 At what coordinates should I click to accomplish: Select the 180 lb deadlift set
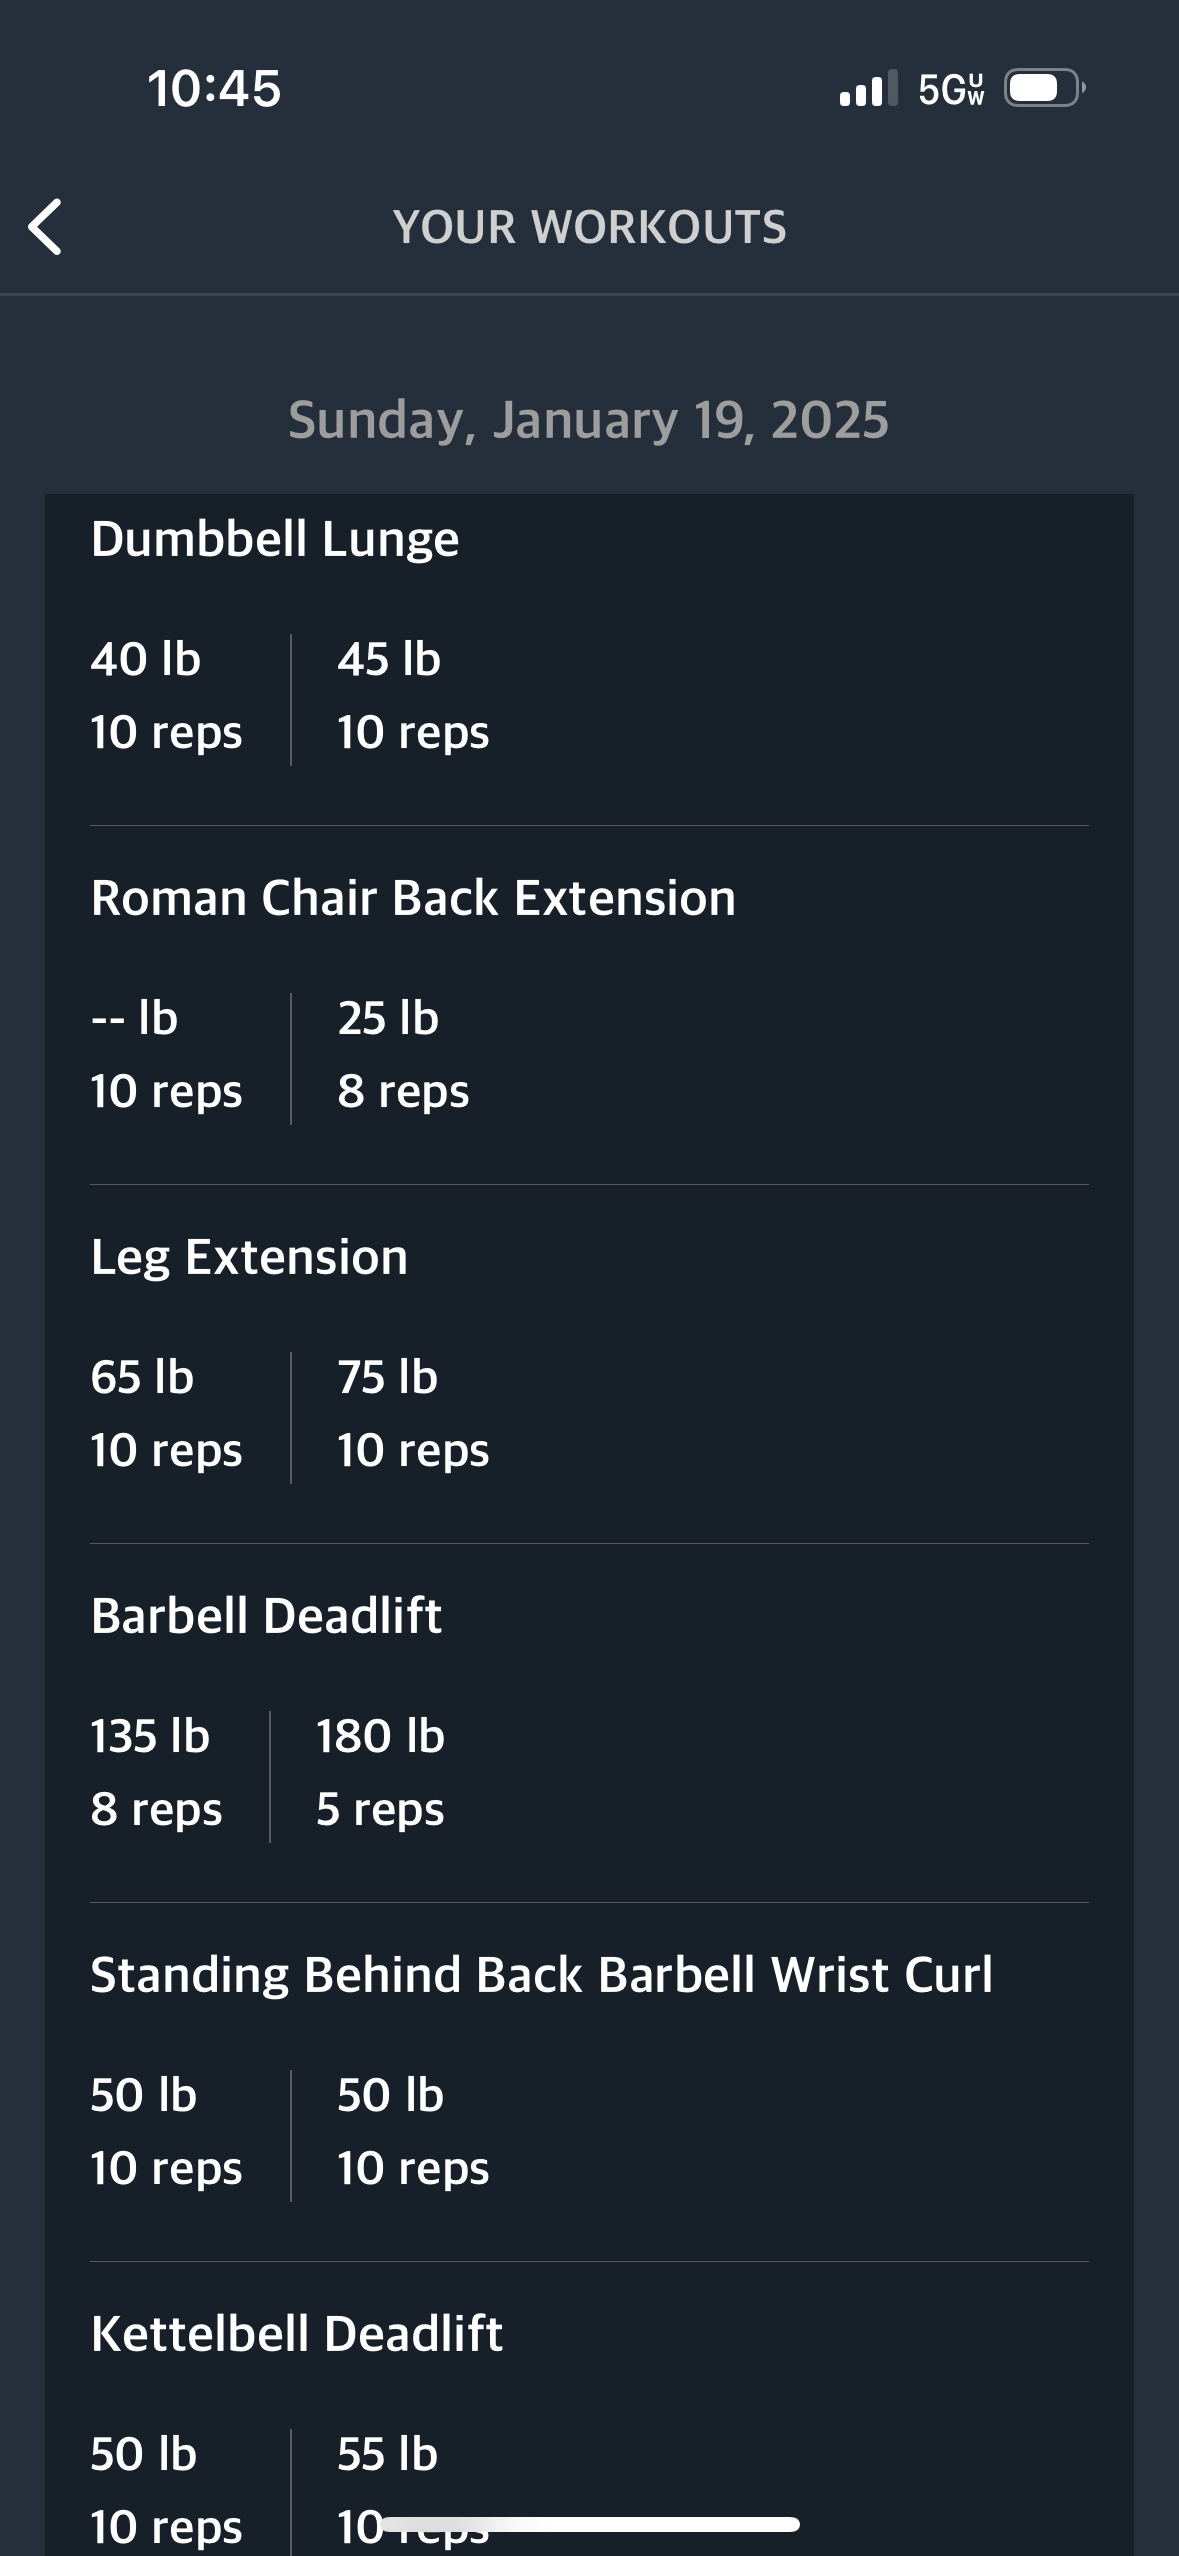point(380,1773)
